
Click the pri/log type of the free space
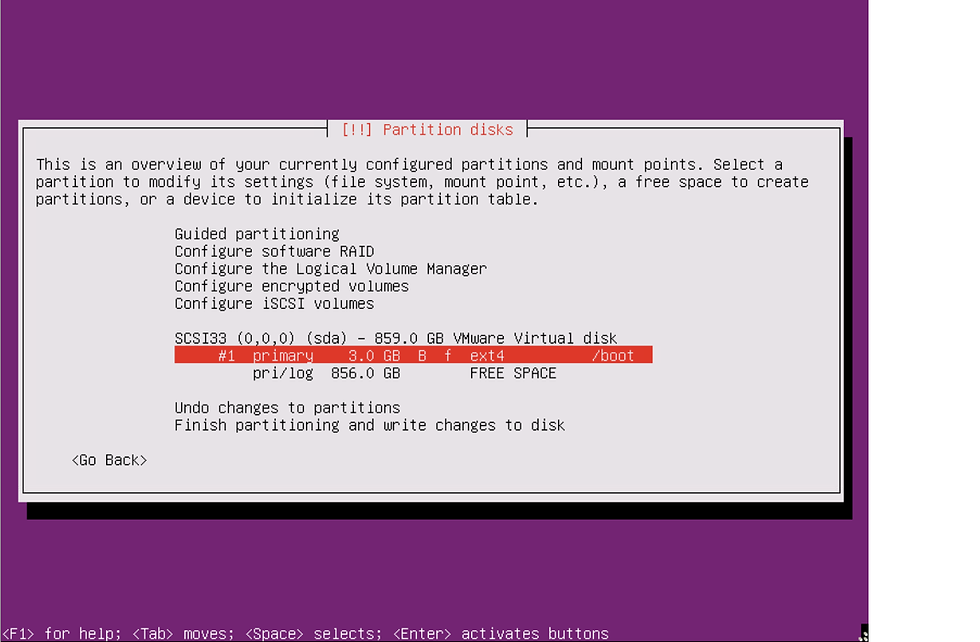[x=283, y=373]
